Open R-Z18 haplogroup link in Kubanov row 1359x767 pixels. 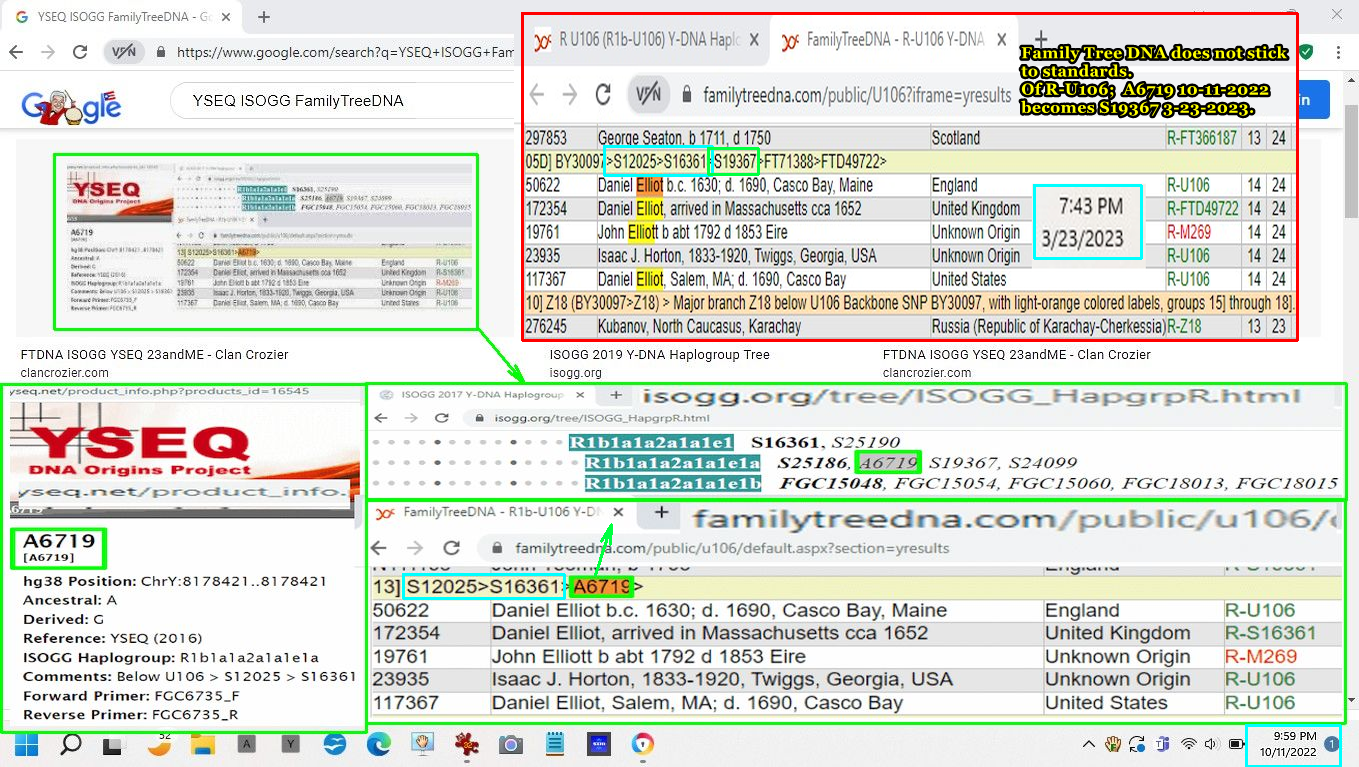(1184, 326)
